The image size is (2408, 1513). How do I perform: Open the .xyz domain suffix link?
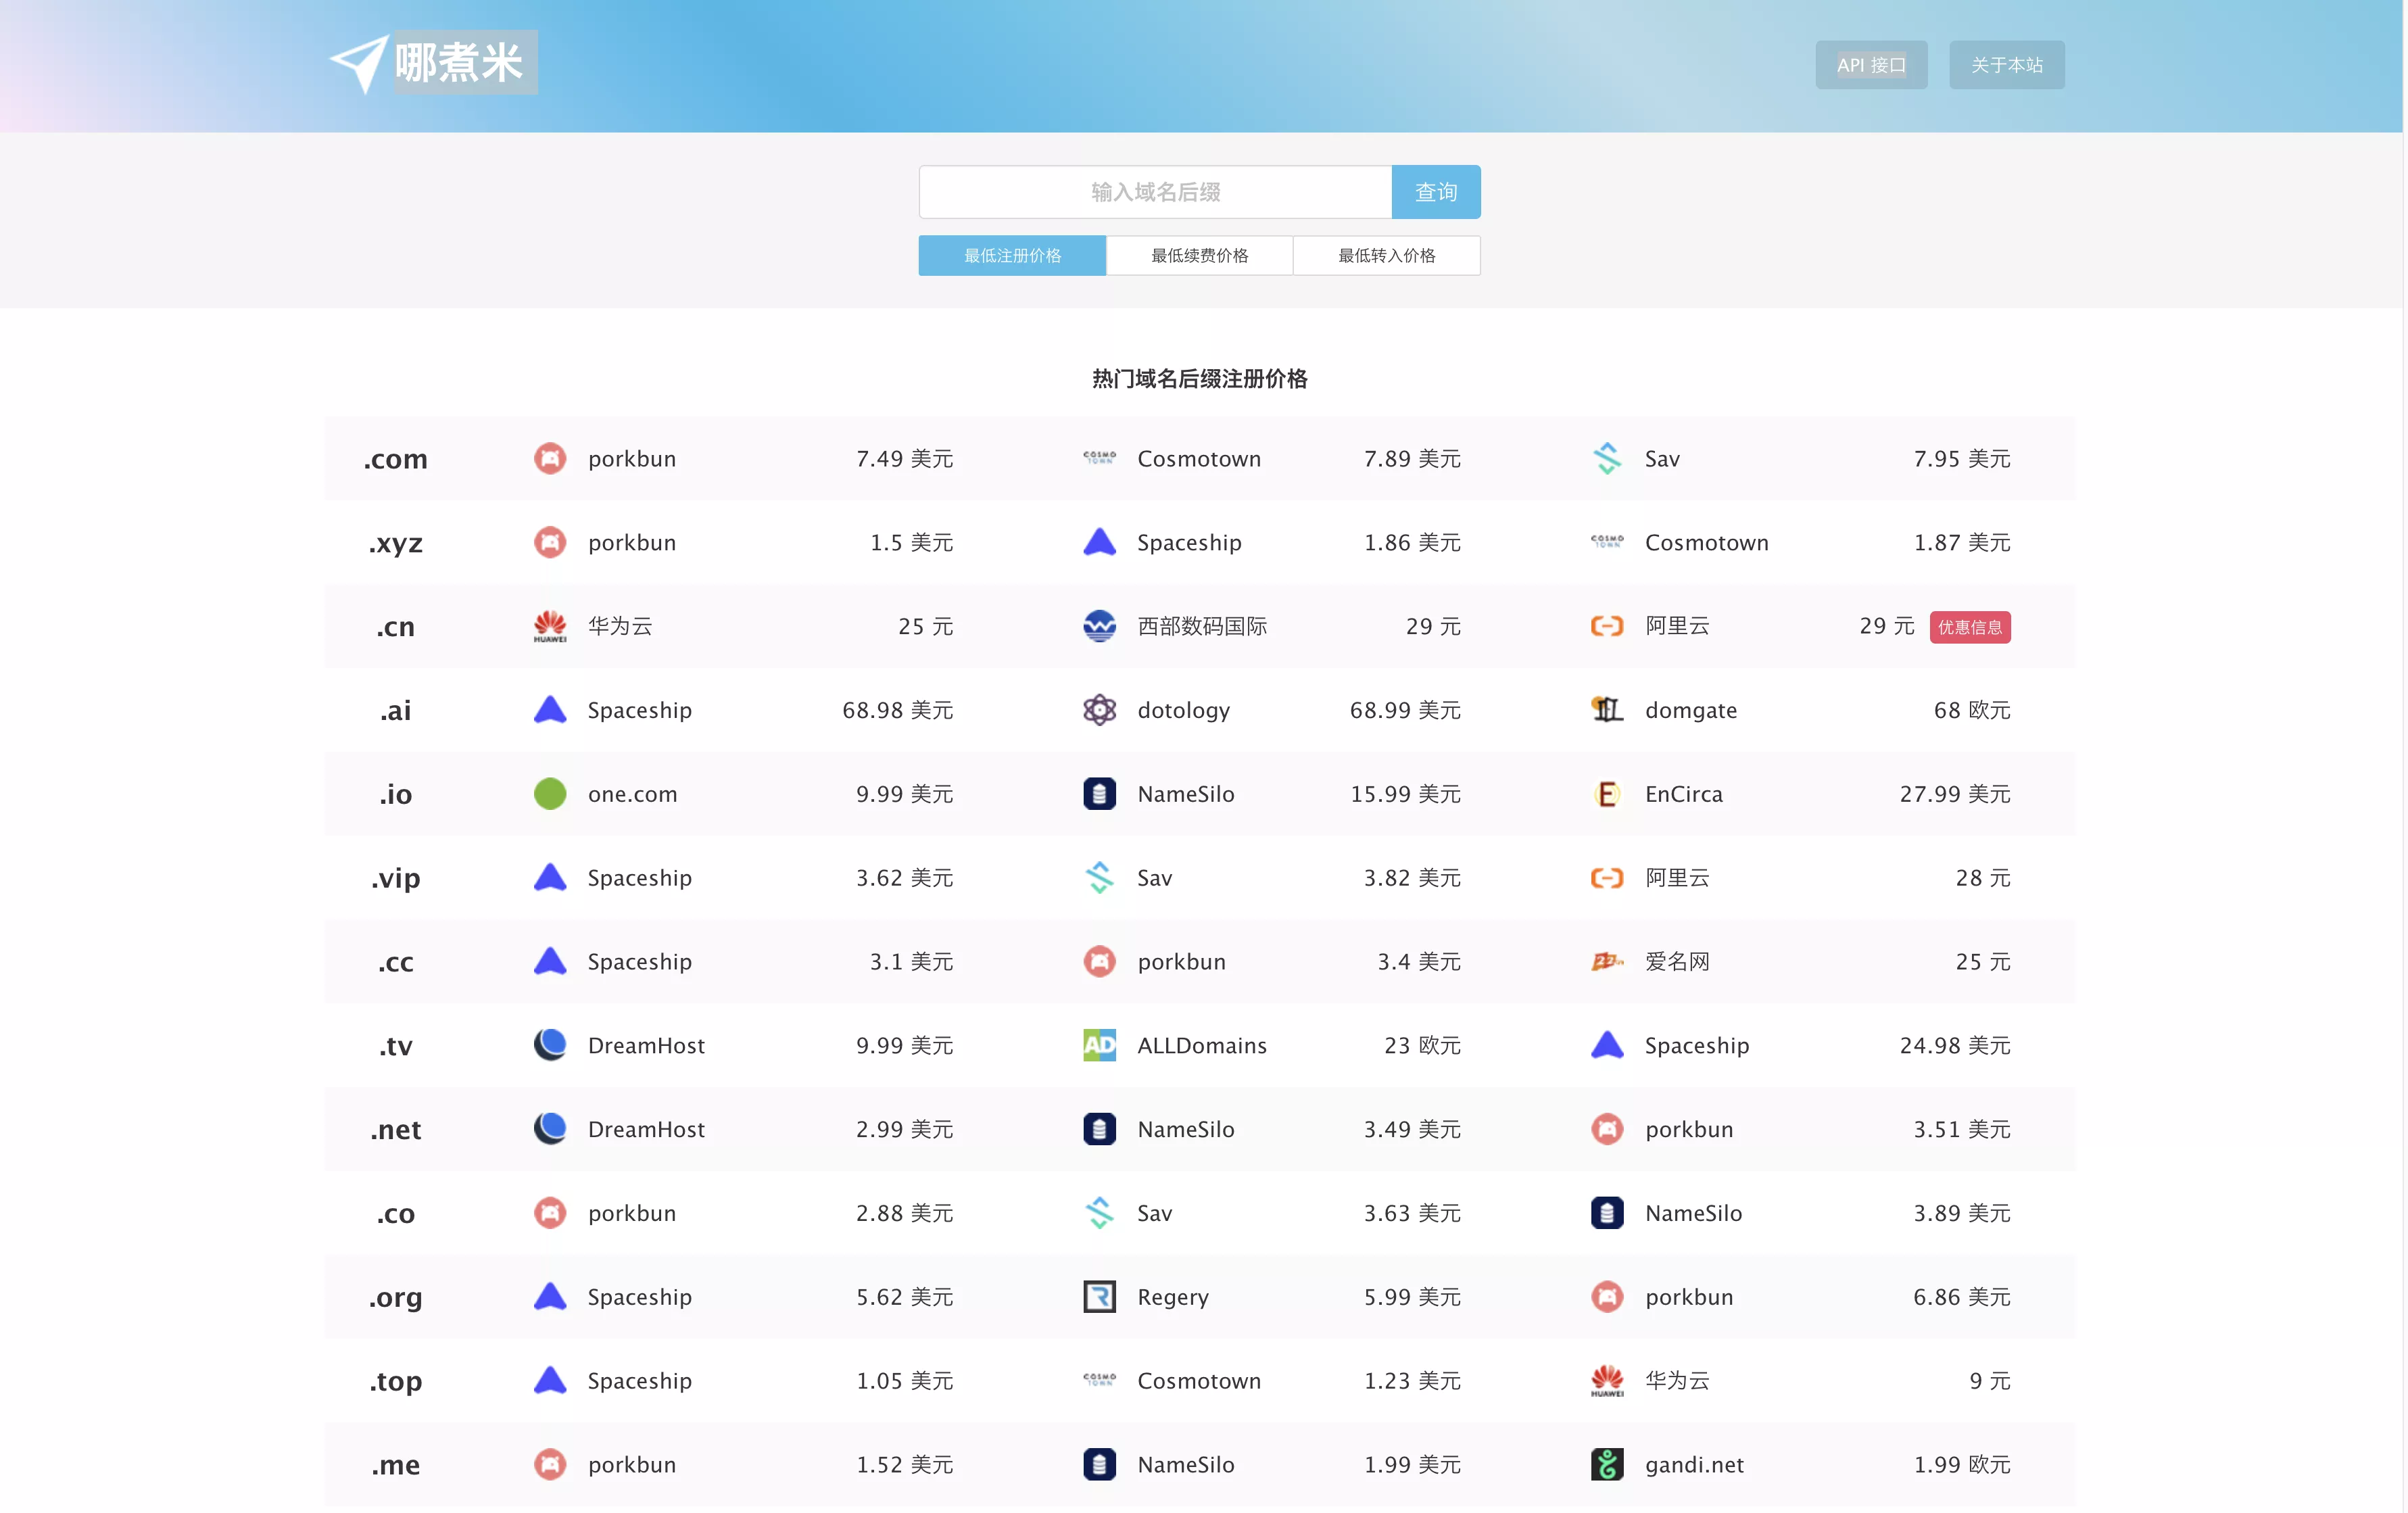(396, 544)
